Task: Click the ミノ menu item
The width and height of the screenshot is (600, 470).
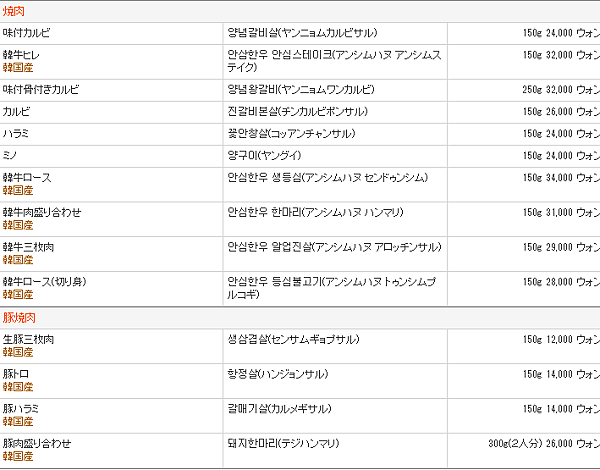Action: [12, 155]
